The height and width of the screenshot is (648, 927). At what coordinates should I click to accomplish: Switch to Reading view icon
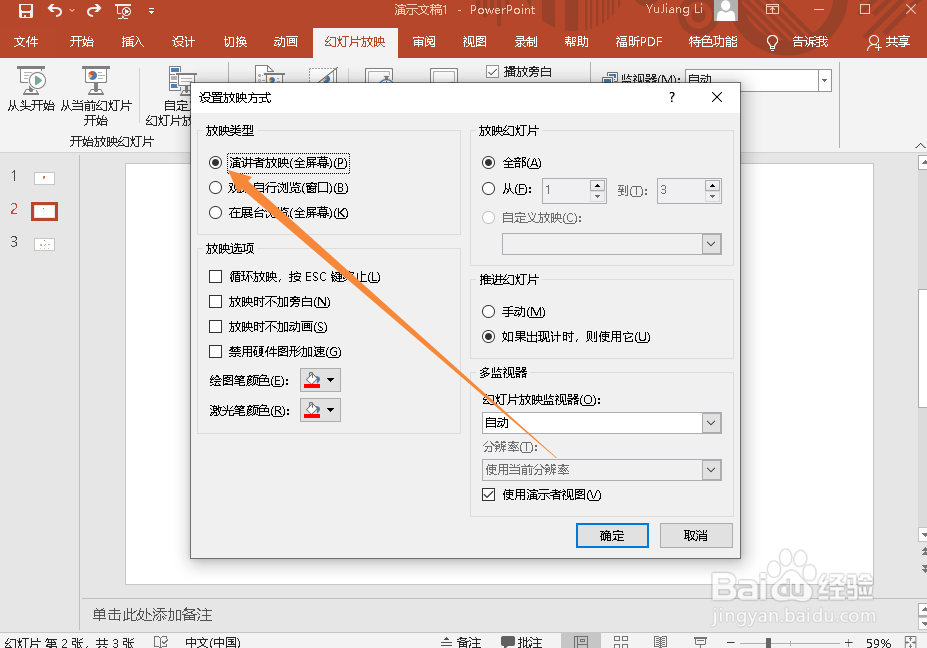point(660,642)
